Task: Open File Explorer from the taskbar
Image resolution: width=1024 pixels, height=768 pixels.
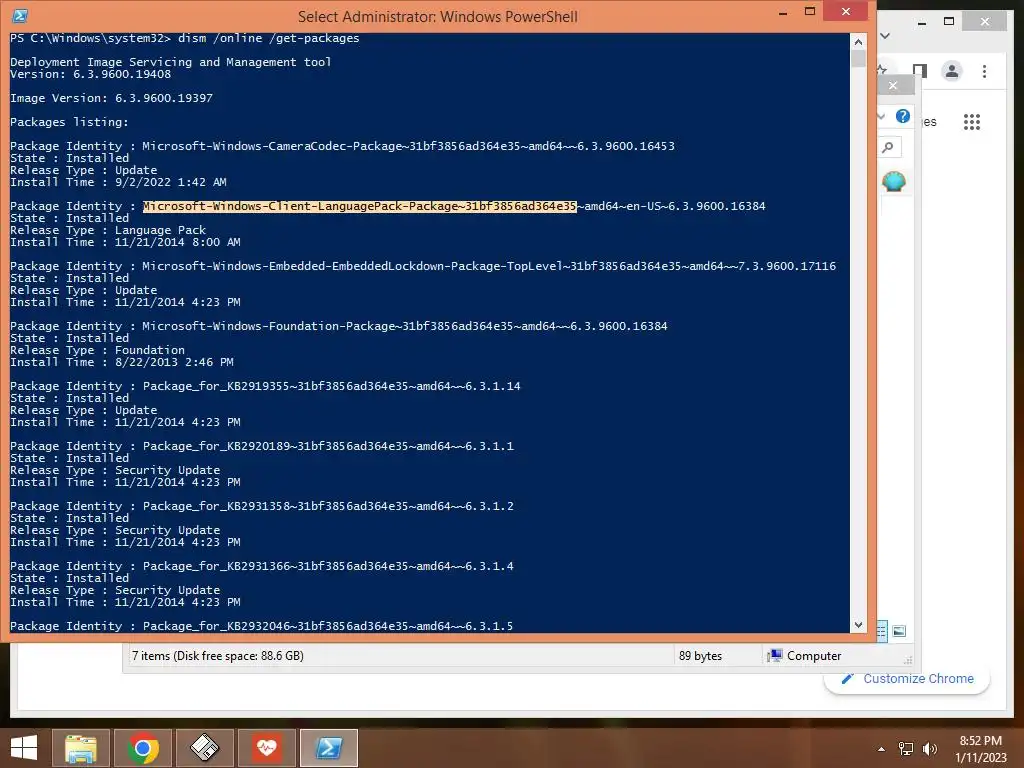Action: [81, 748]
